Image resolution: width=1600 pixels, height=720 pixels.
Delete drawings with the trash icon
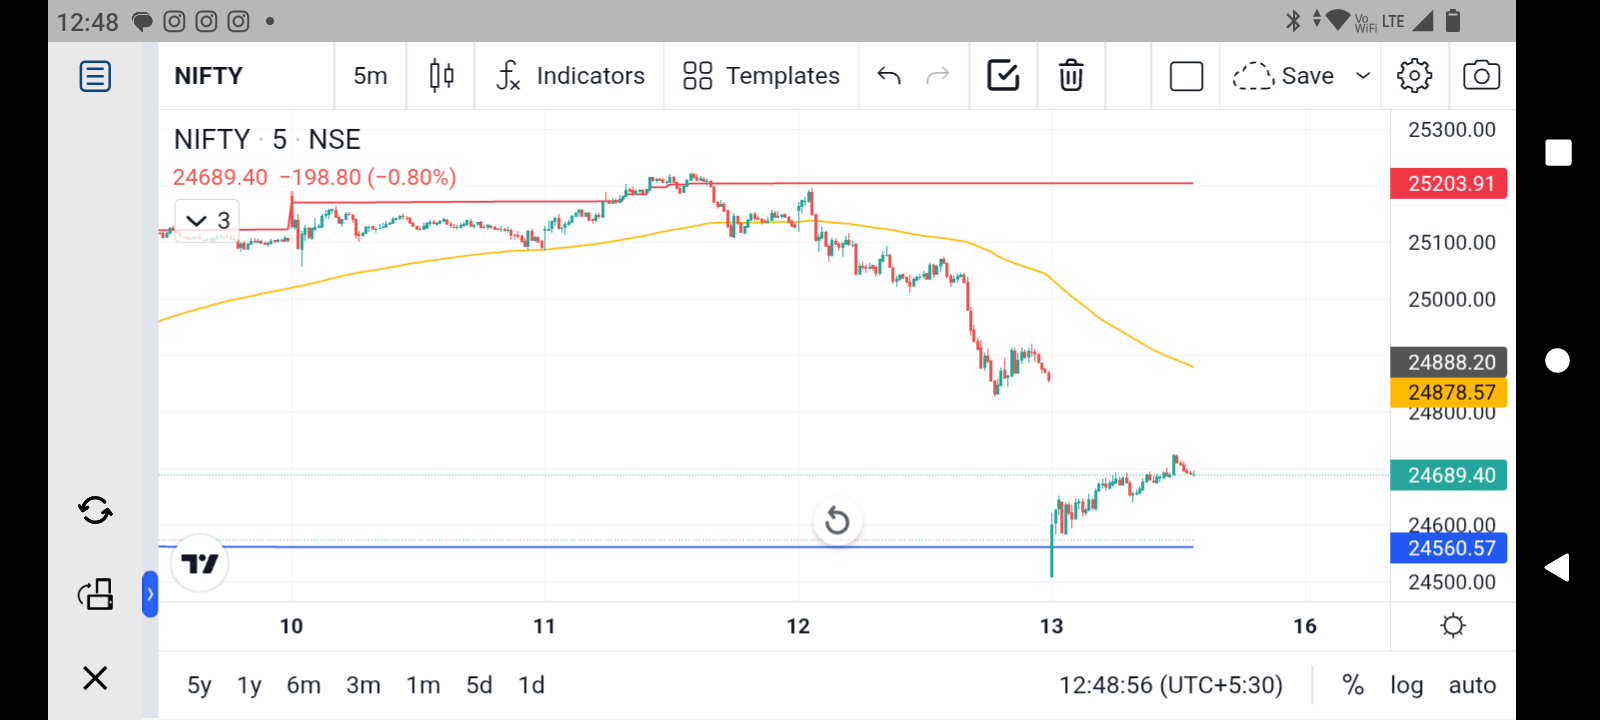[1071, 75]
